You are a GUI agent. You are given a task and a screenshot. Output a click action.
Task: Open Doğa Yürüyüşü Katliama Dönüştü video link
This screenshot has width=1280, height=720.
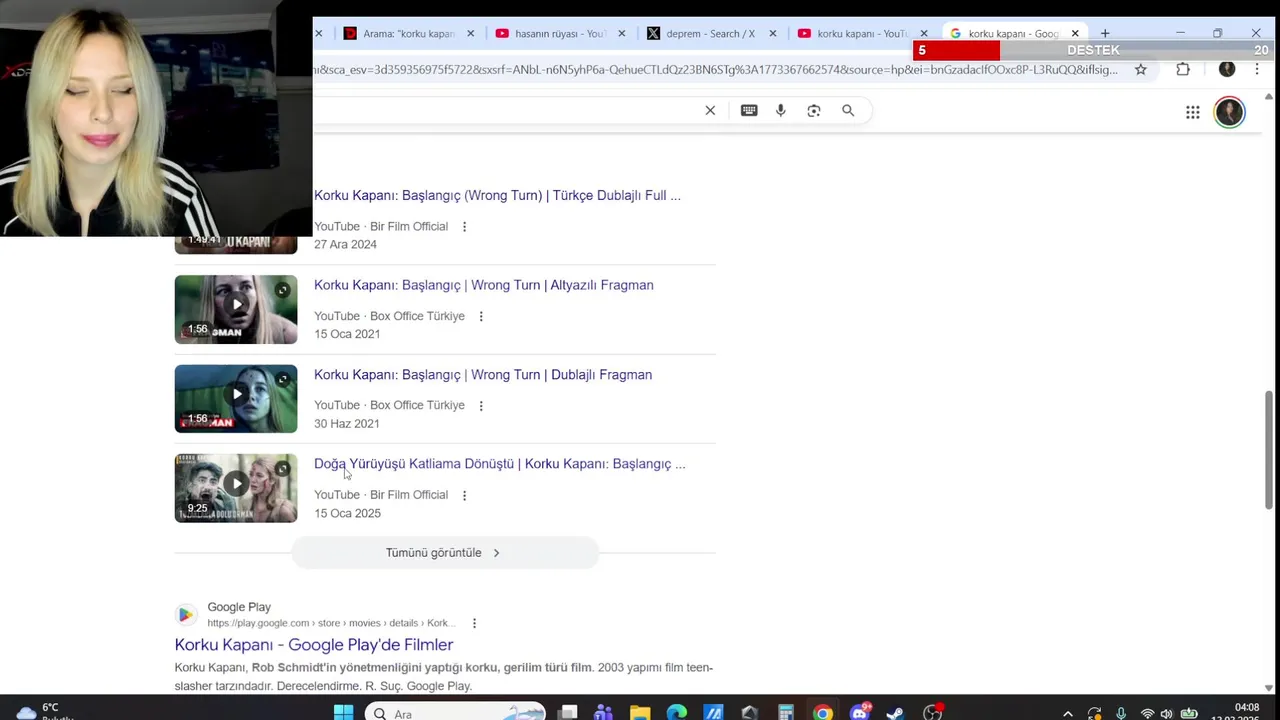[500, 464]
